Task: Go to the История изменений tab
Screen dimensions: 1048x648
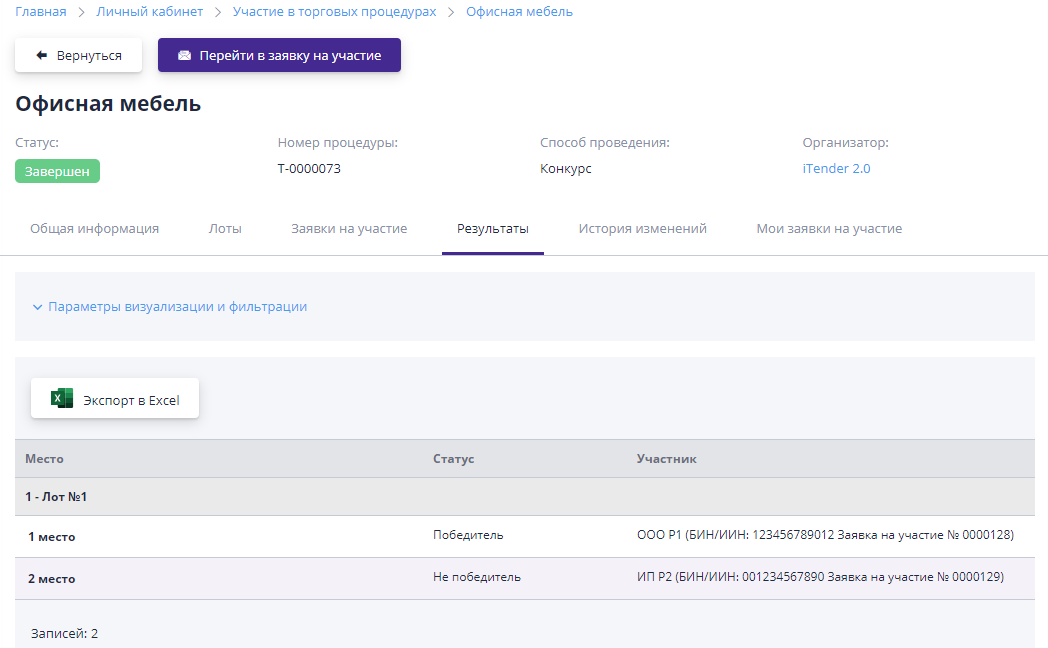Action: tap(642, 229)
